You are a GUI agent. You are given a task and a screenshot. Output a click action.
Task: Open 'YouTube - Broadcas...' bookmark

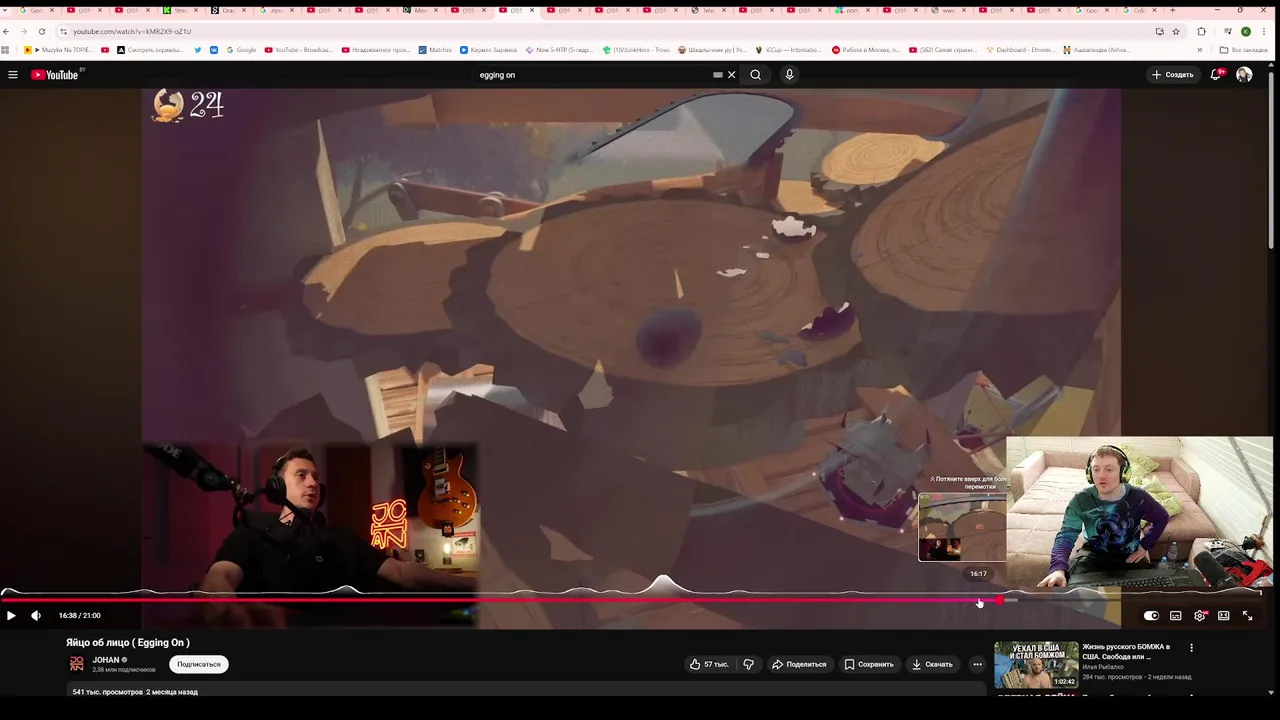point(298,50)
